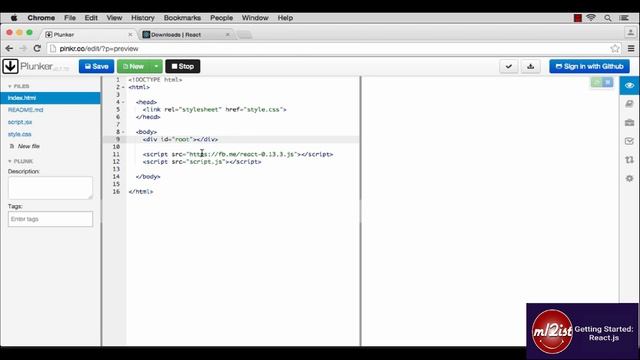This screenshot has width=640, height=360.
Task: Sign in with Github
Action: click(589, 66)
